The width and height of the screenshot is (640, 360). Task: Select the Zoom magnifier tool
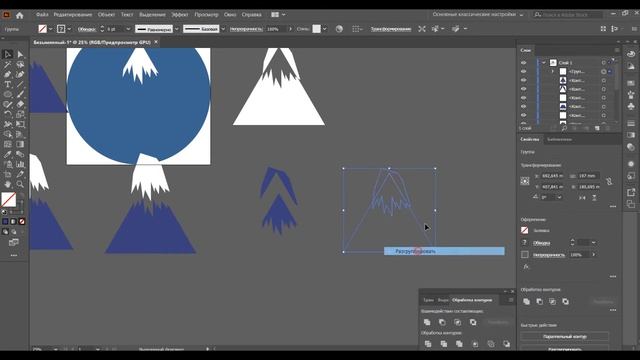[x=20, y=184]
